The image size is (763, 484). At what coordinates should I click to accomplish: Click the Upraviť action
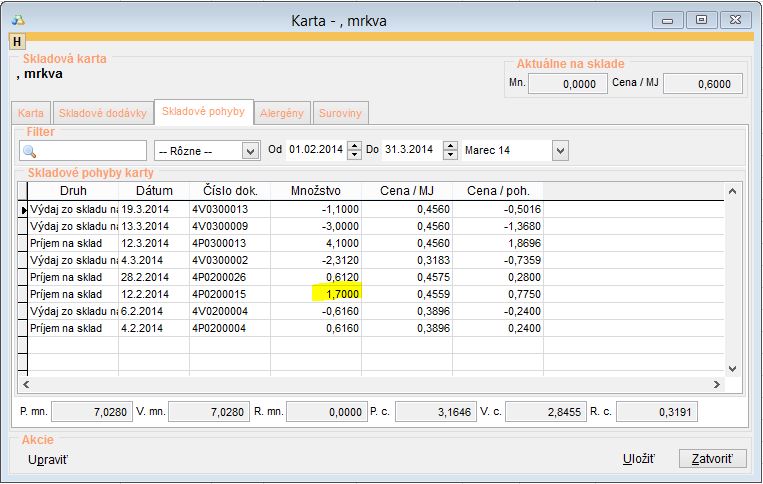(x=48, y=459)
